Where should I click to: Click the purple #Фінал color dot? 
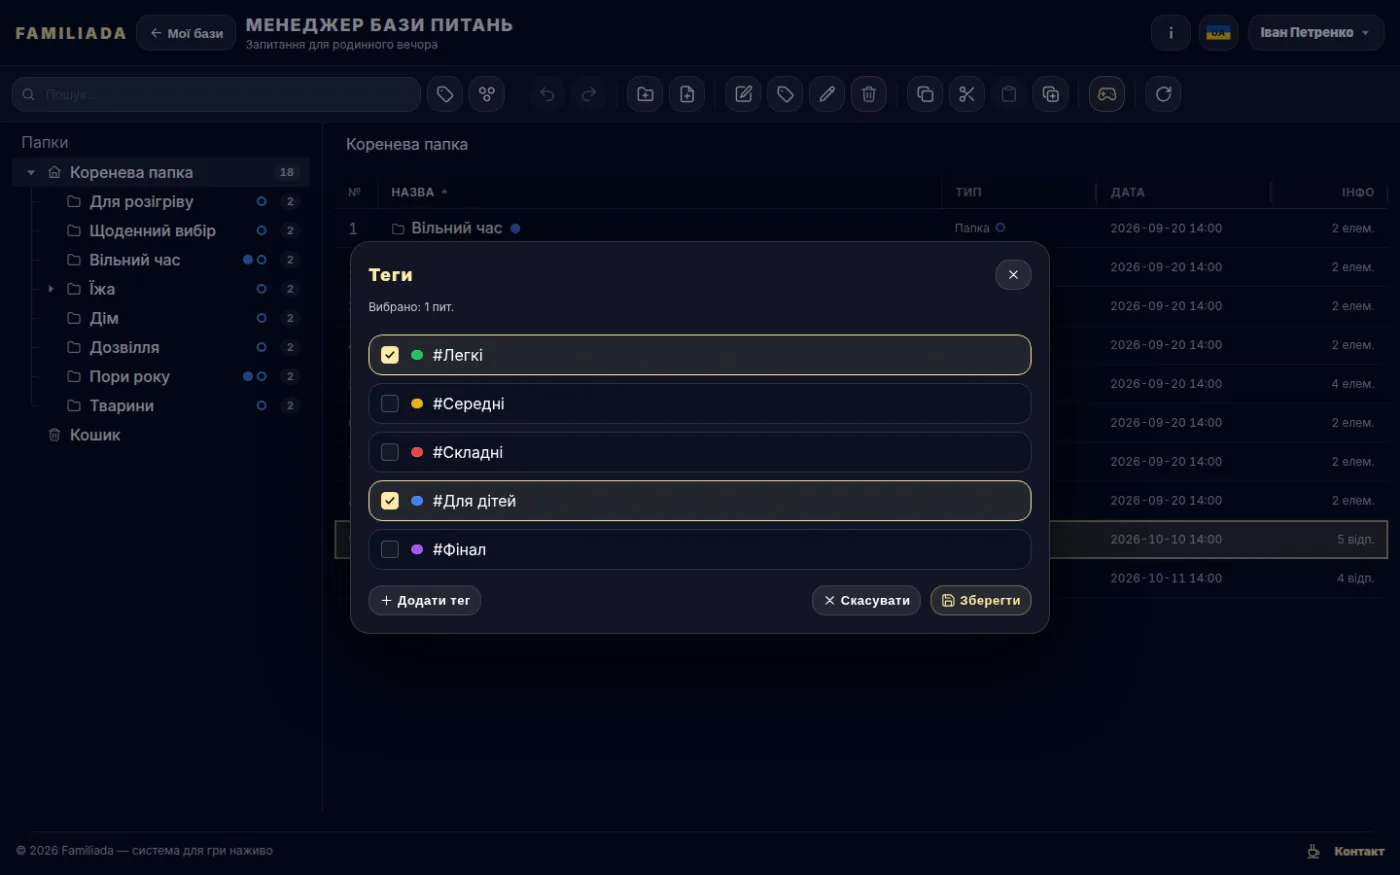pyautogui.click(x=417, y=550)
